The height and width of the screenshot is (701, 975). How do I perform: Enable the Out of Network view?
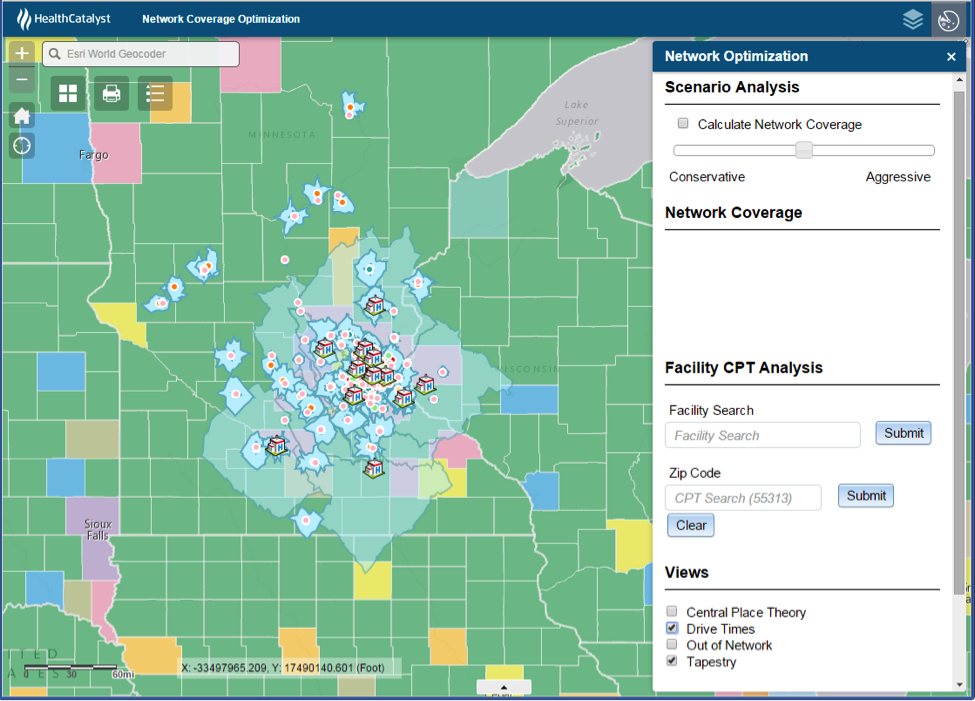point(671,645)
